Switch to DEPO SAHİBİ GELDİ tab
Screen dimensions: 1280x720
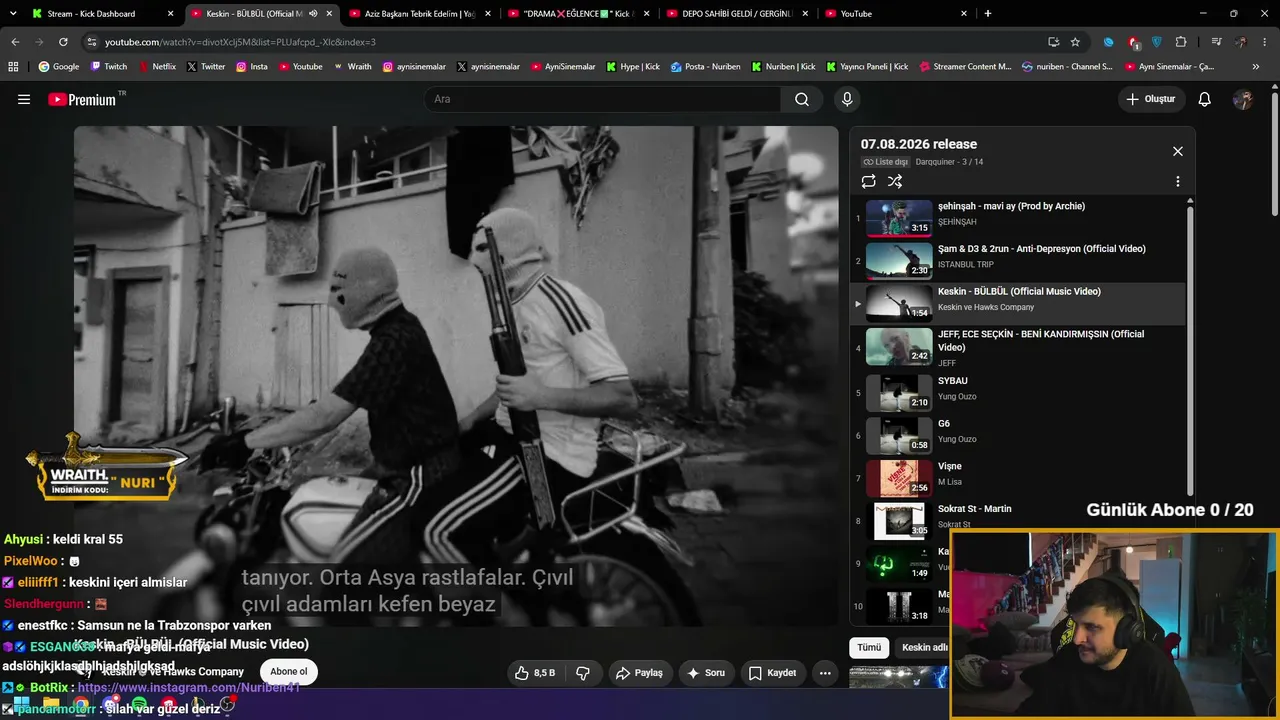(737, 14)
